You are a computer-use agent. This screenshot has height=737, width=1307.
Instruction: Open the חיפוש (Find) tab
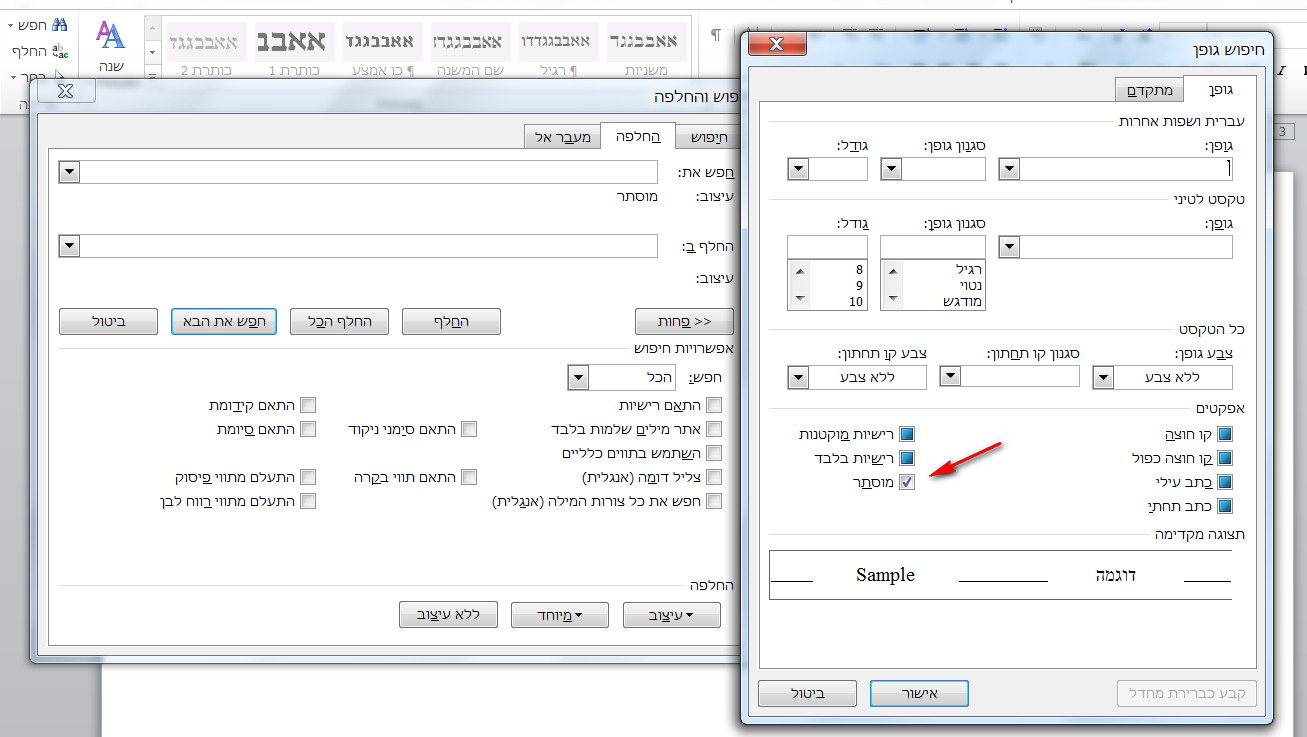click(709, 137)
